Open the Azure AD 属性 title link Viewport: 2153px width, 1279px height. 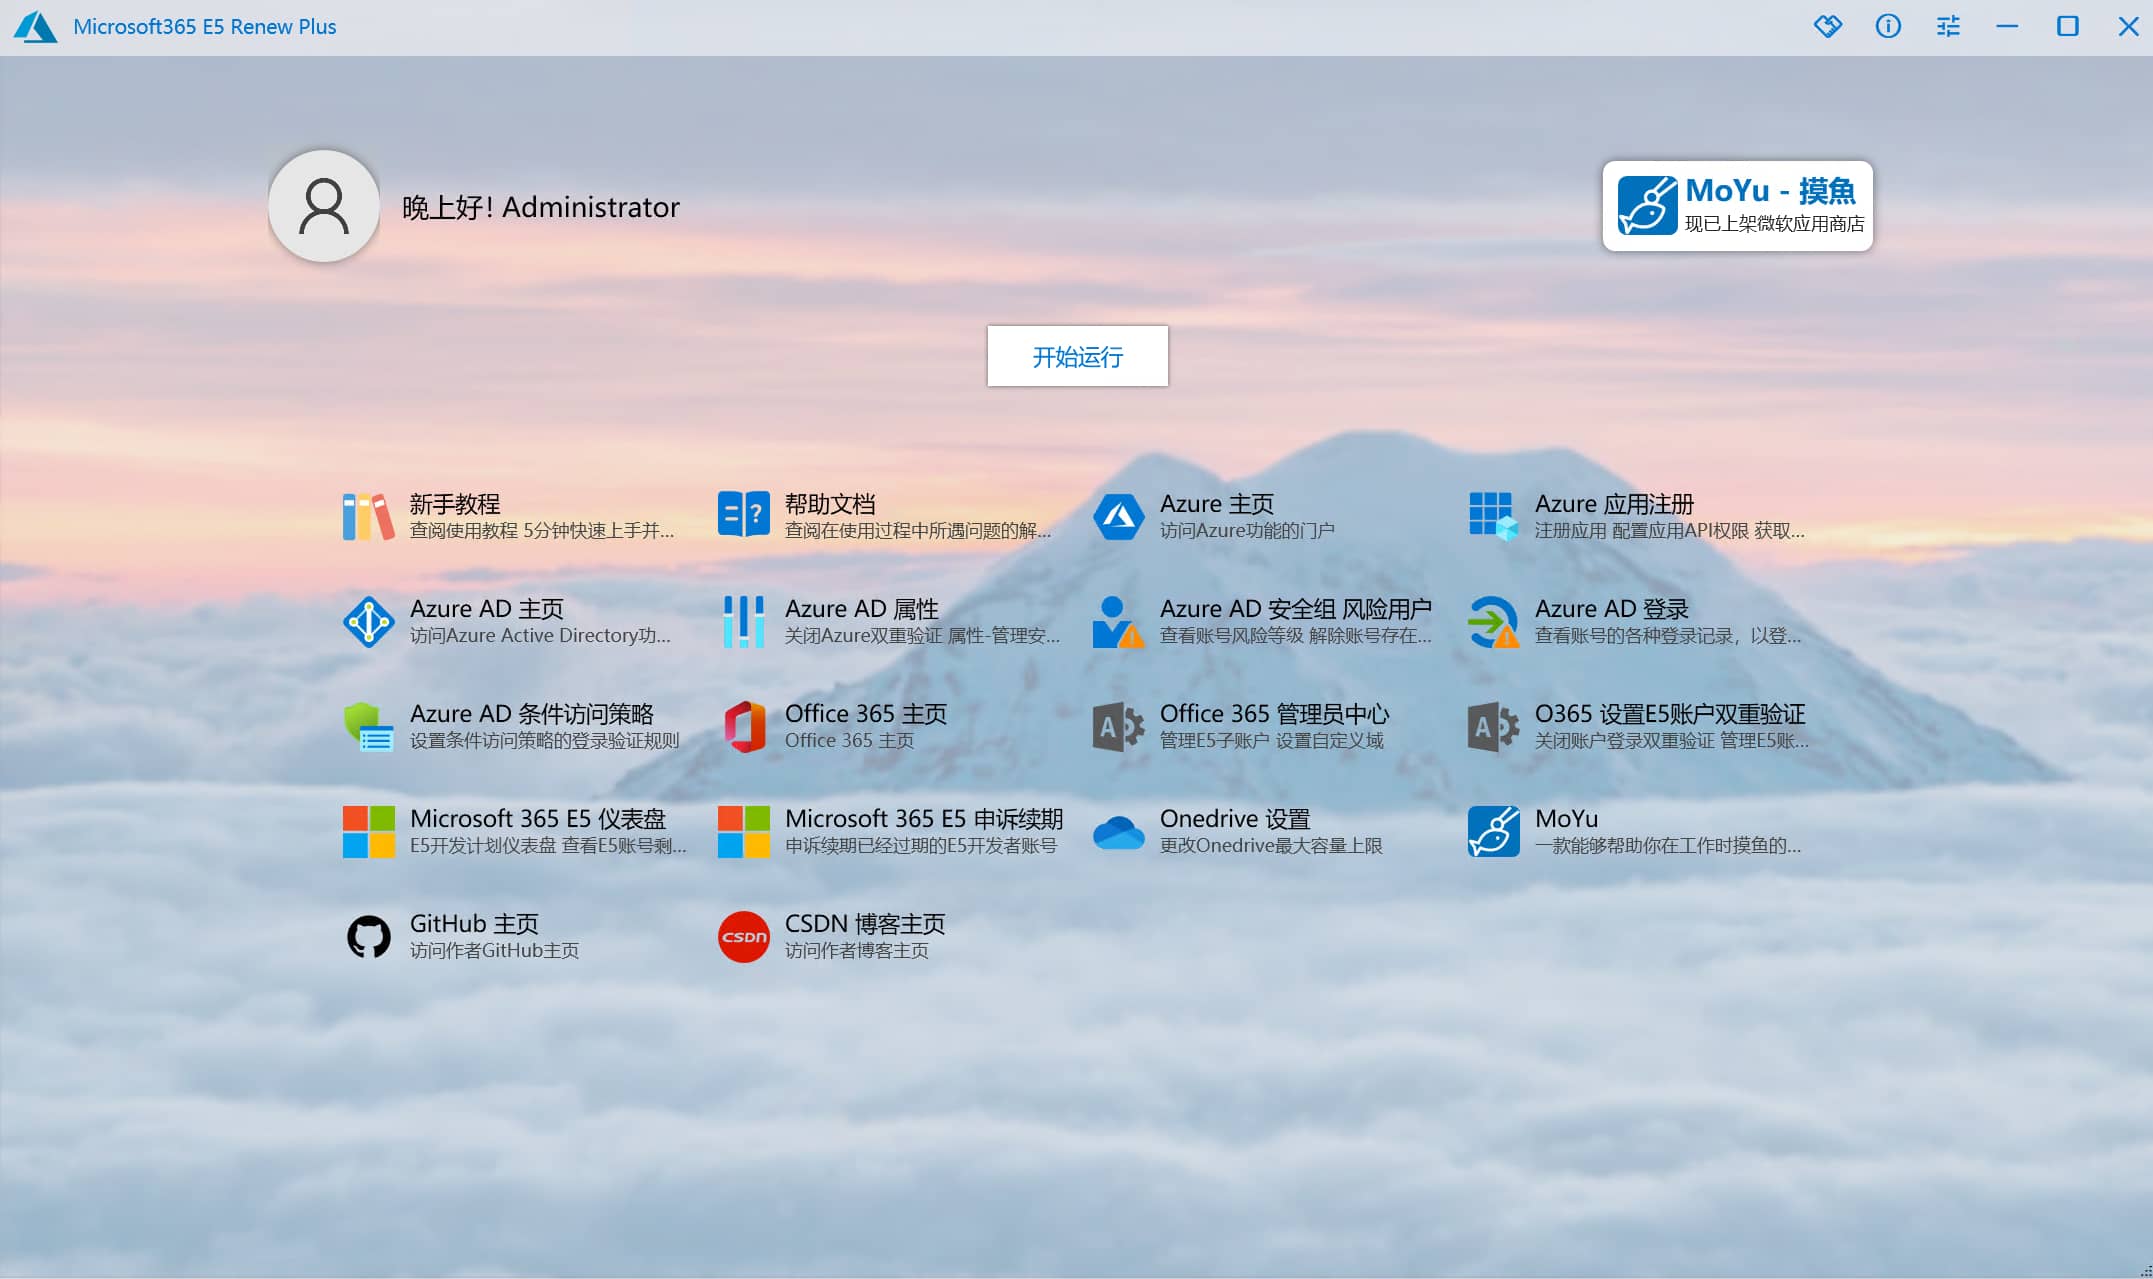pos(862,609)
